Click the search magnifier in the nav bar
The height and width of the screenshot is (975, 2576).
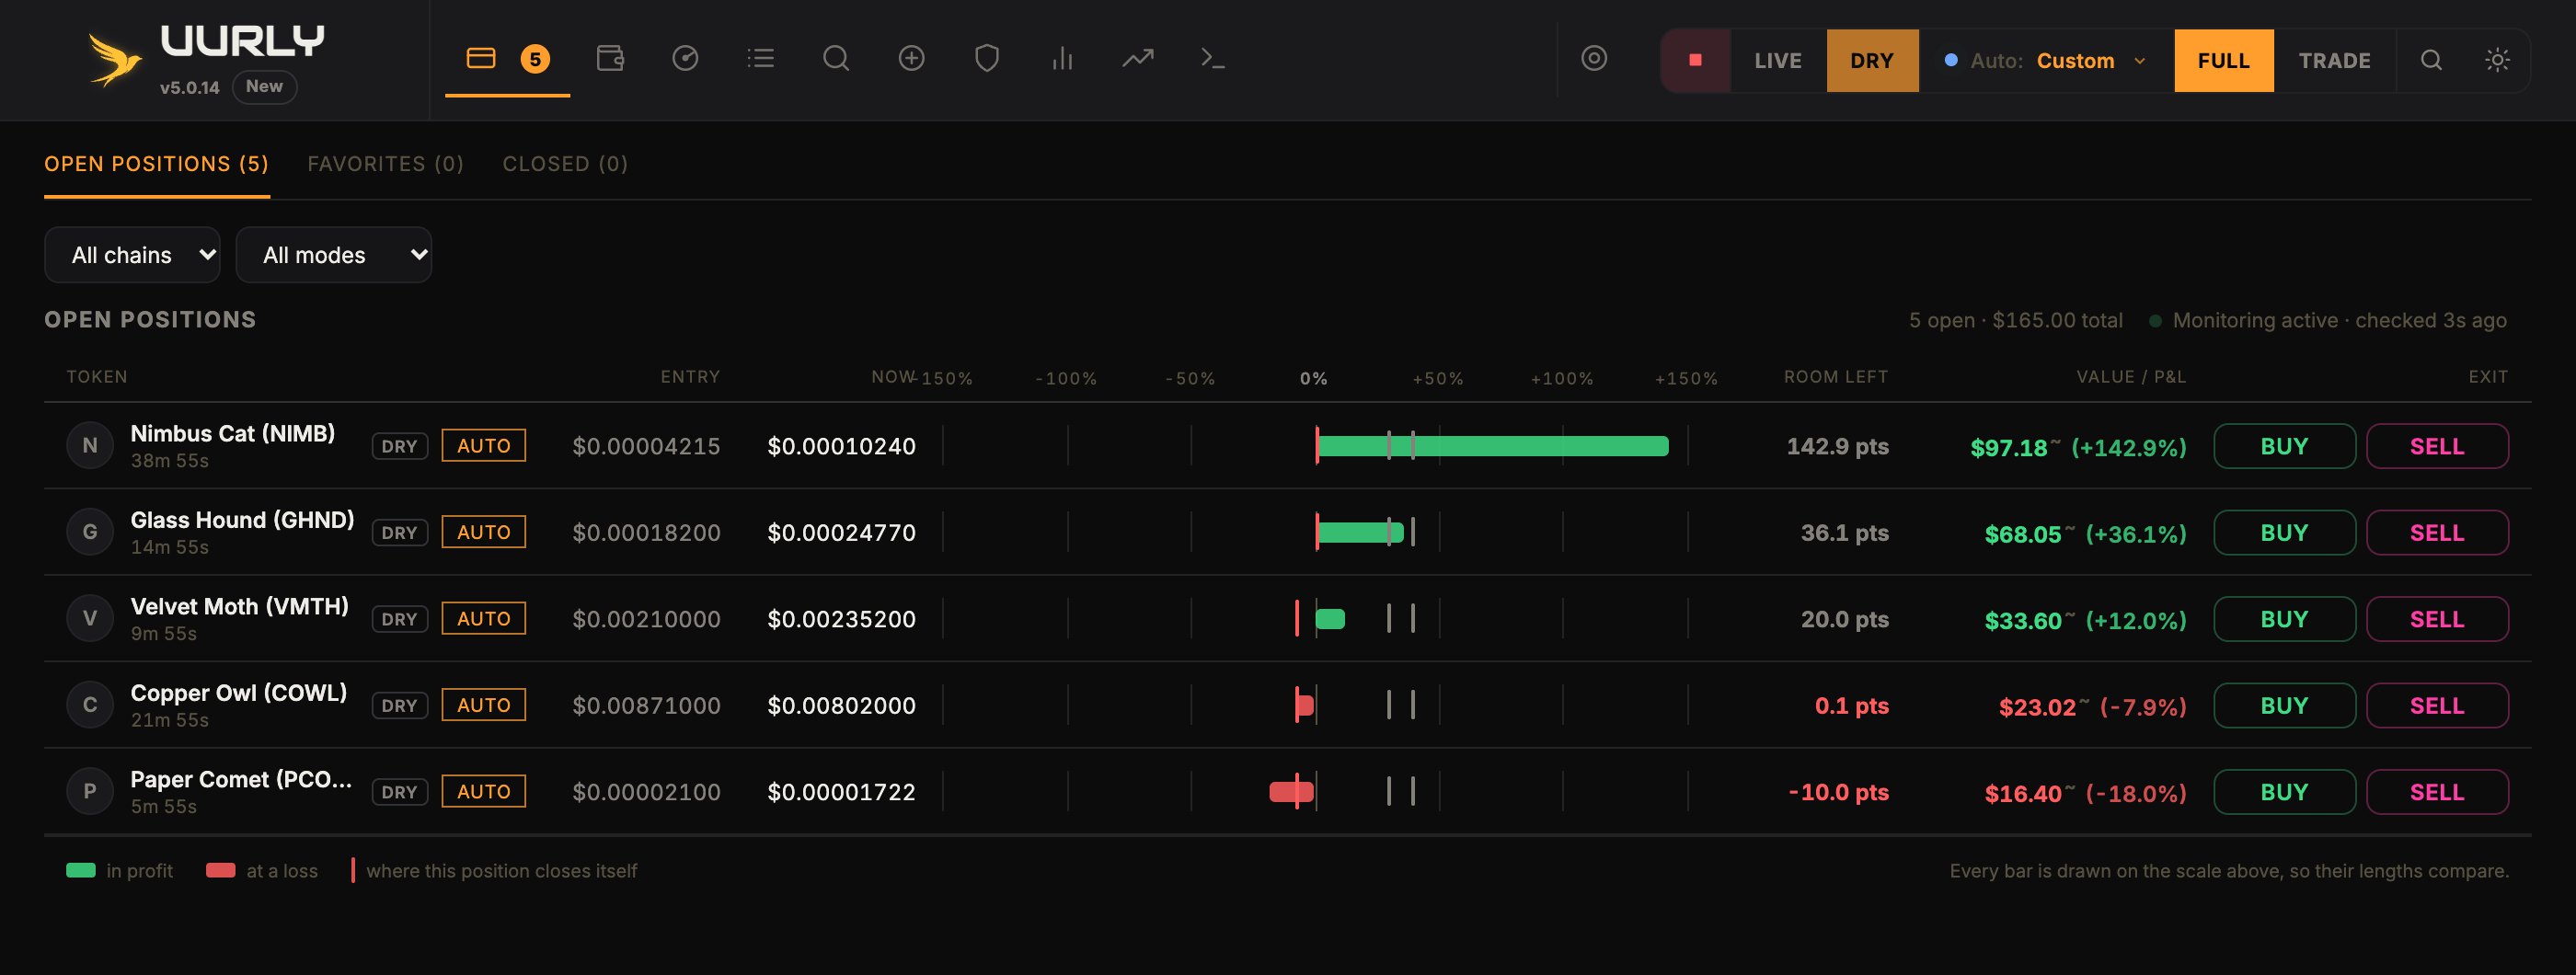tap(836, 59)
